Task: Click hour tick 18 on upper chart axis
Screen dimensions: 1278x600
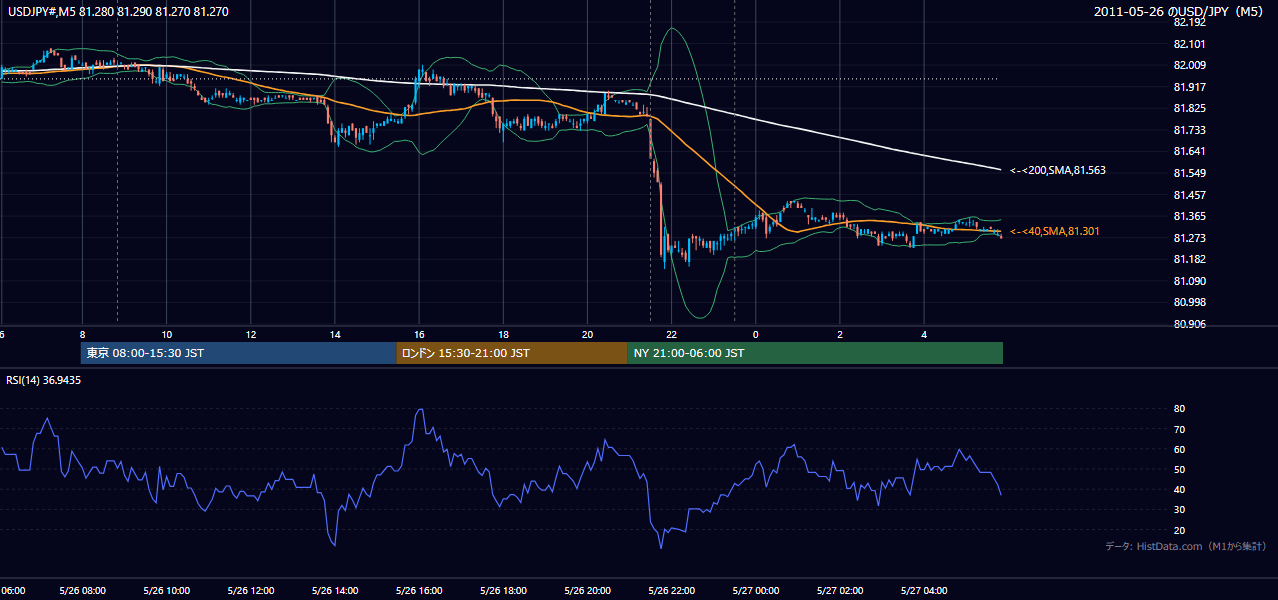Action: 503,334
